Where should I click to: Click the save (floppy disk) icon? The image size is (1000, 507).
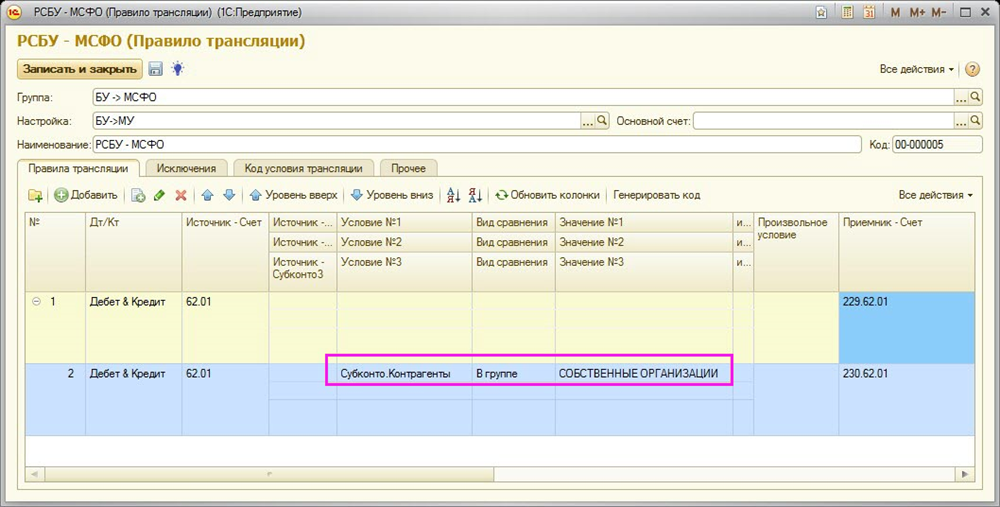click(x=156, y=69)
